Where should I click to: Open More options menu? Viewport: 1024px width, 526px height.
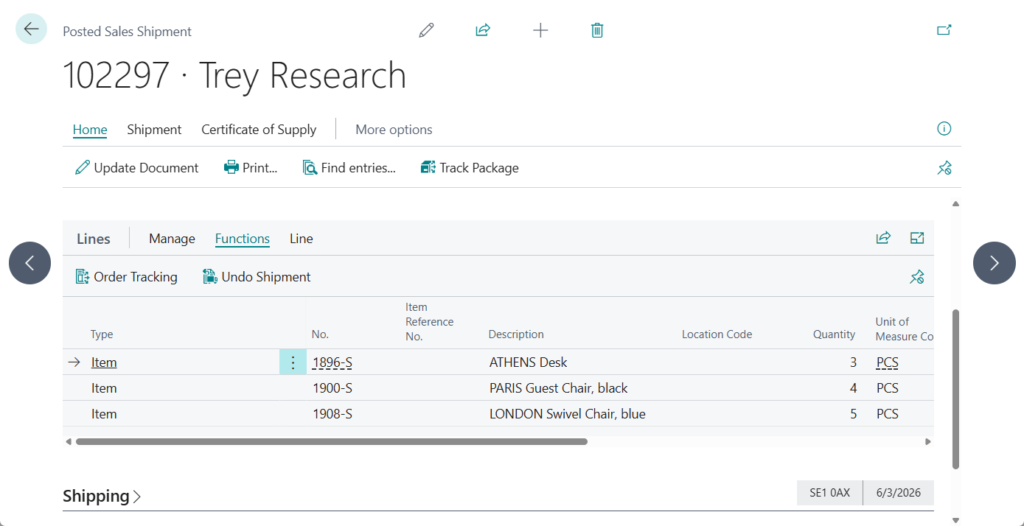[394, 130]
